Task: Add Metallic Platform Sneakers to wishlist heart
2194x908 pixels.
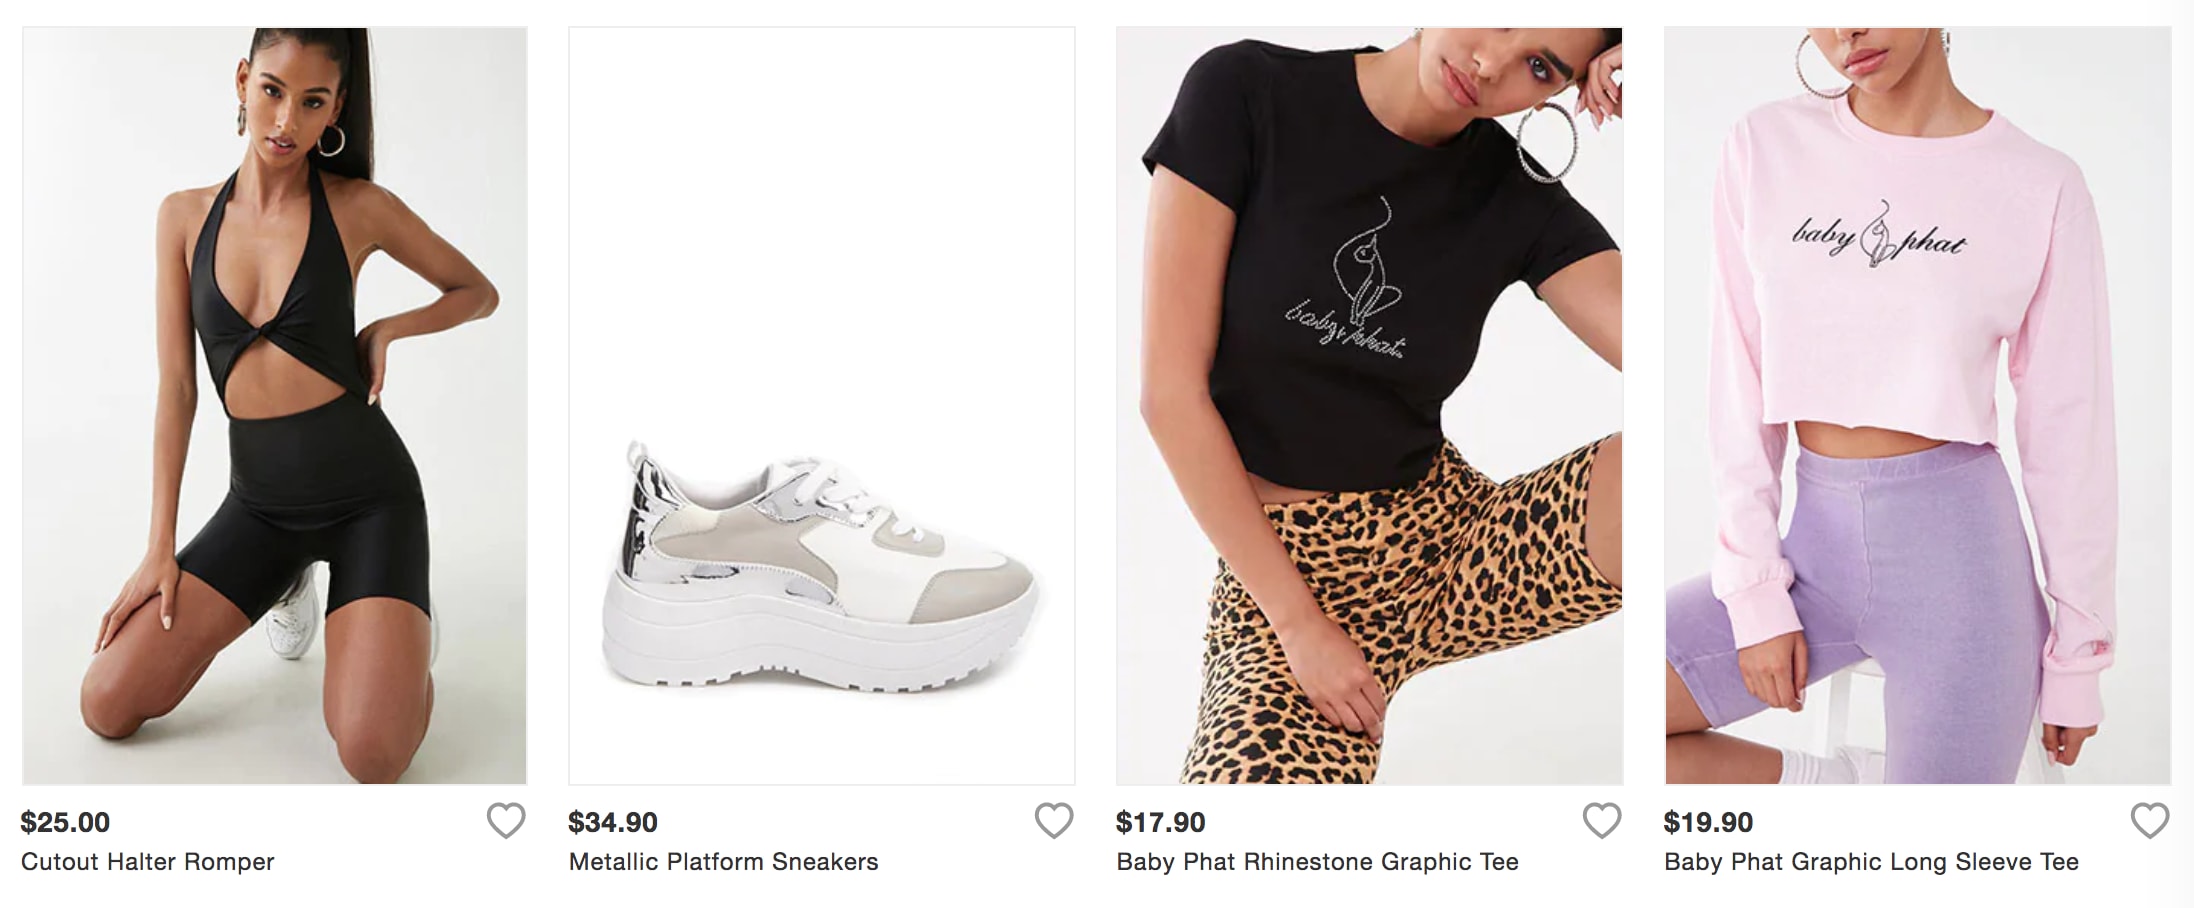Action: (1053, 821)
